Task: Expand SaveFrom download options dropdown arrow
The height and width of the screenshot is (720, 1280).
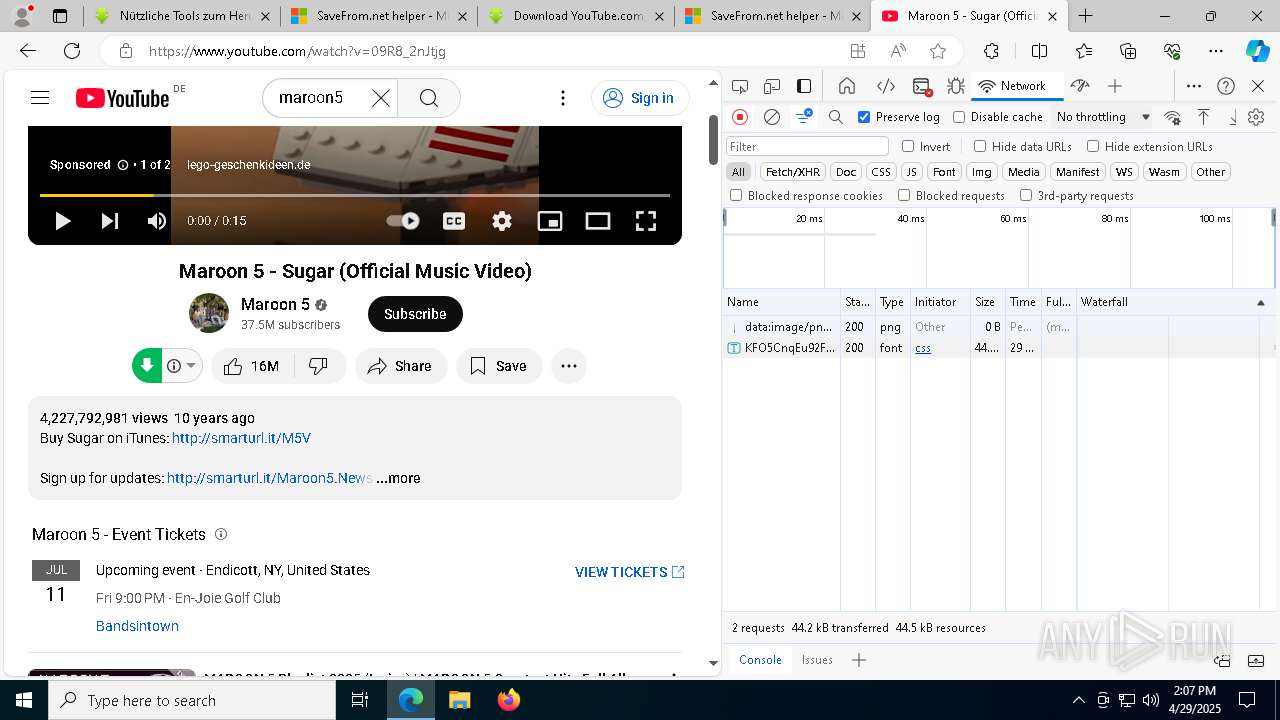Action: [190, 366]
